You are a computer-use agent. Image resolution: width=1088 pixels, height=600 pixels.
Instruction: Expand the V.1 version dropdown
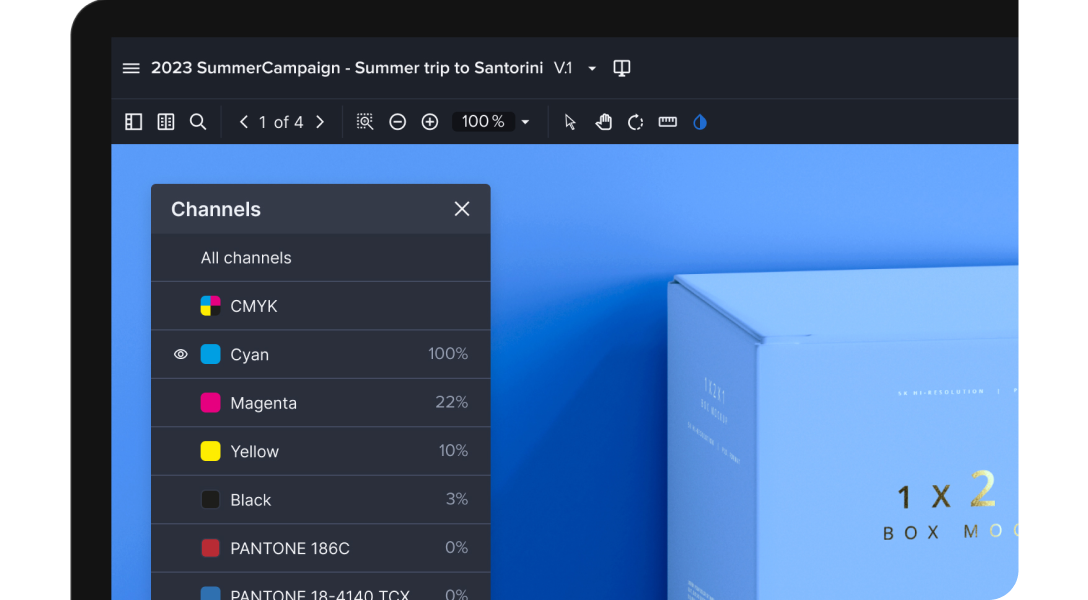point(592,69)
